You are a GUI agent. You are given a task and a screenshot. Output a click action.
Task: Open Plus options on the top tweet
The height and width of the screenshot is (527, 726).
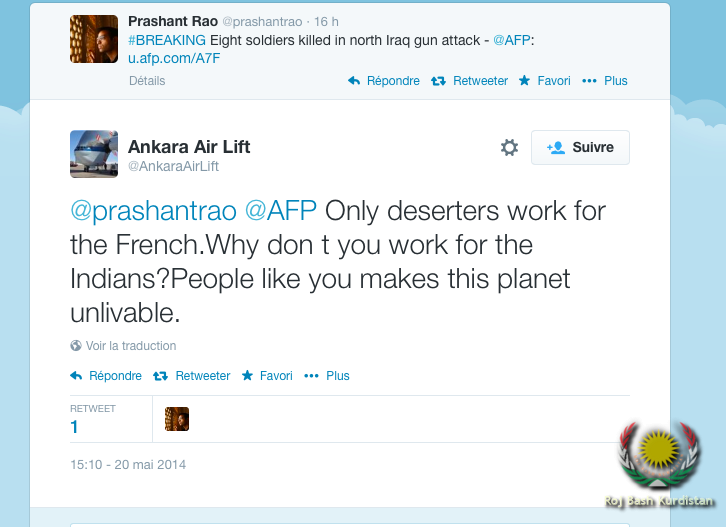point(605,81)
